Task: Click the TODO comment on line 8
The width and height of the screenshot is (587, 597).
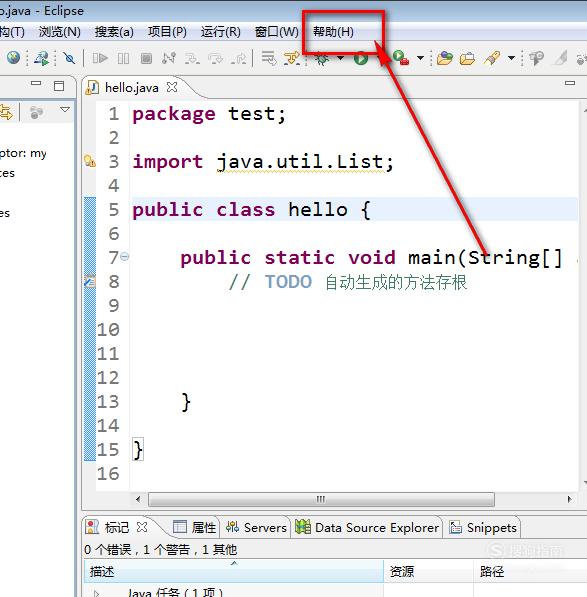Action: (x=348, y=282)
